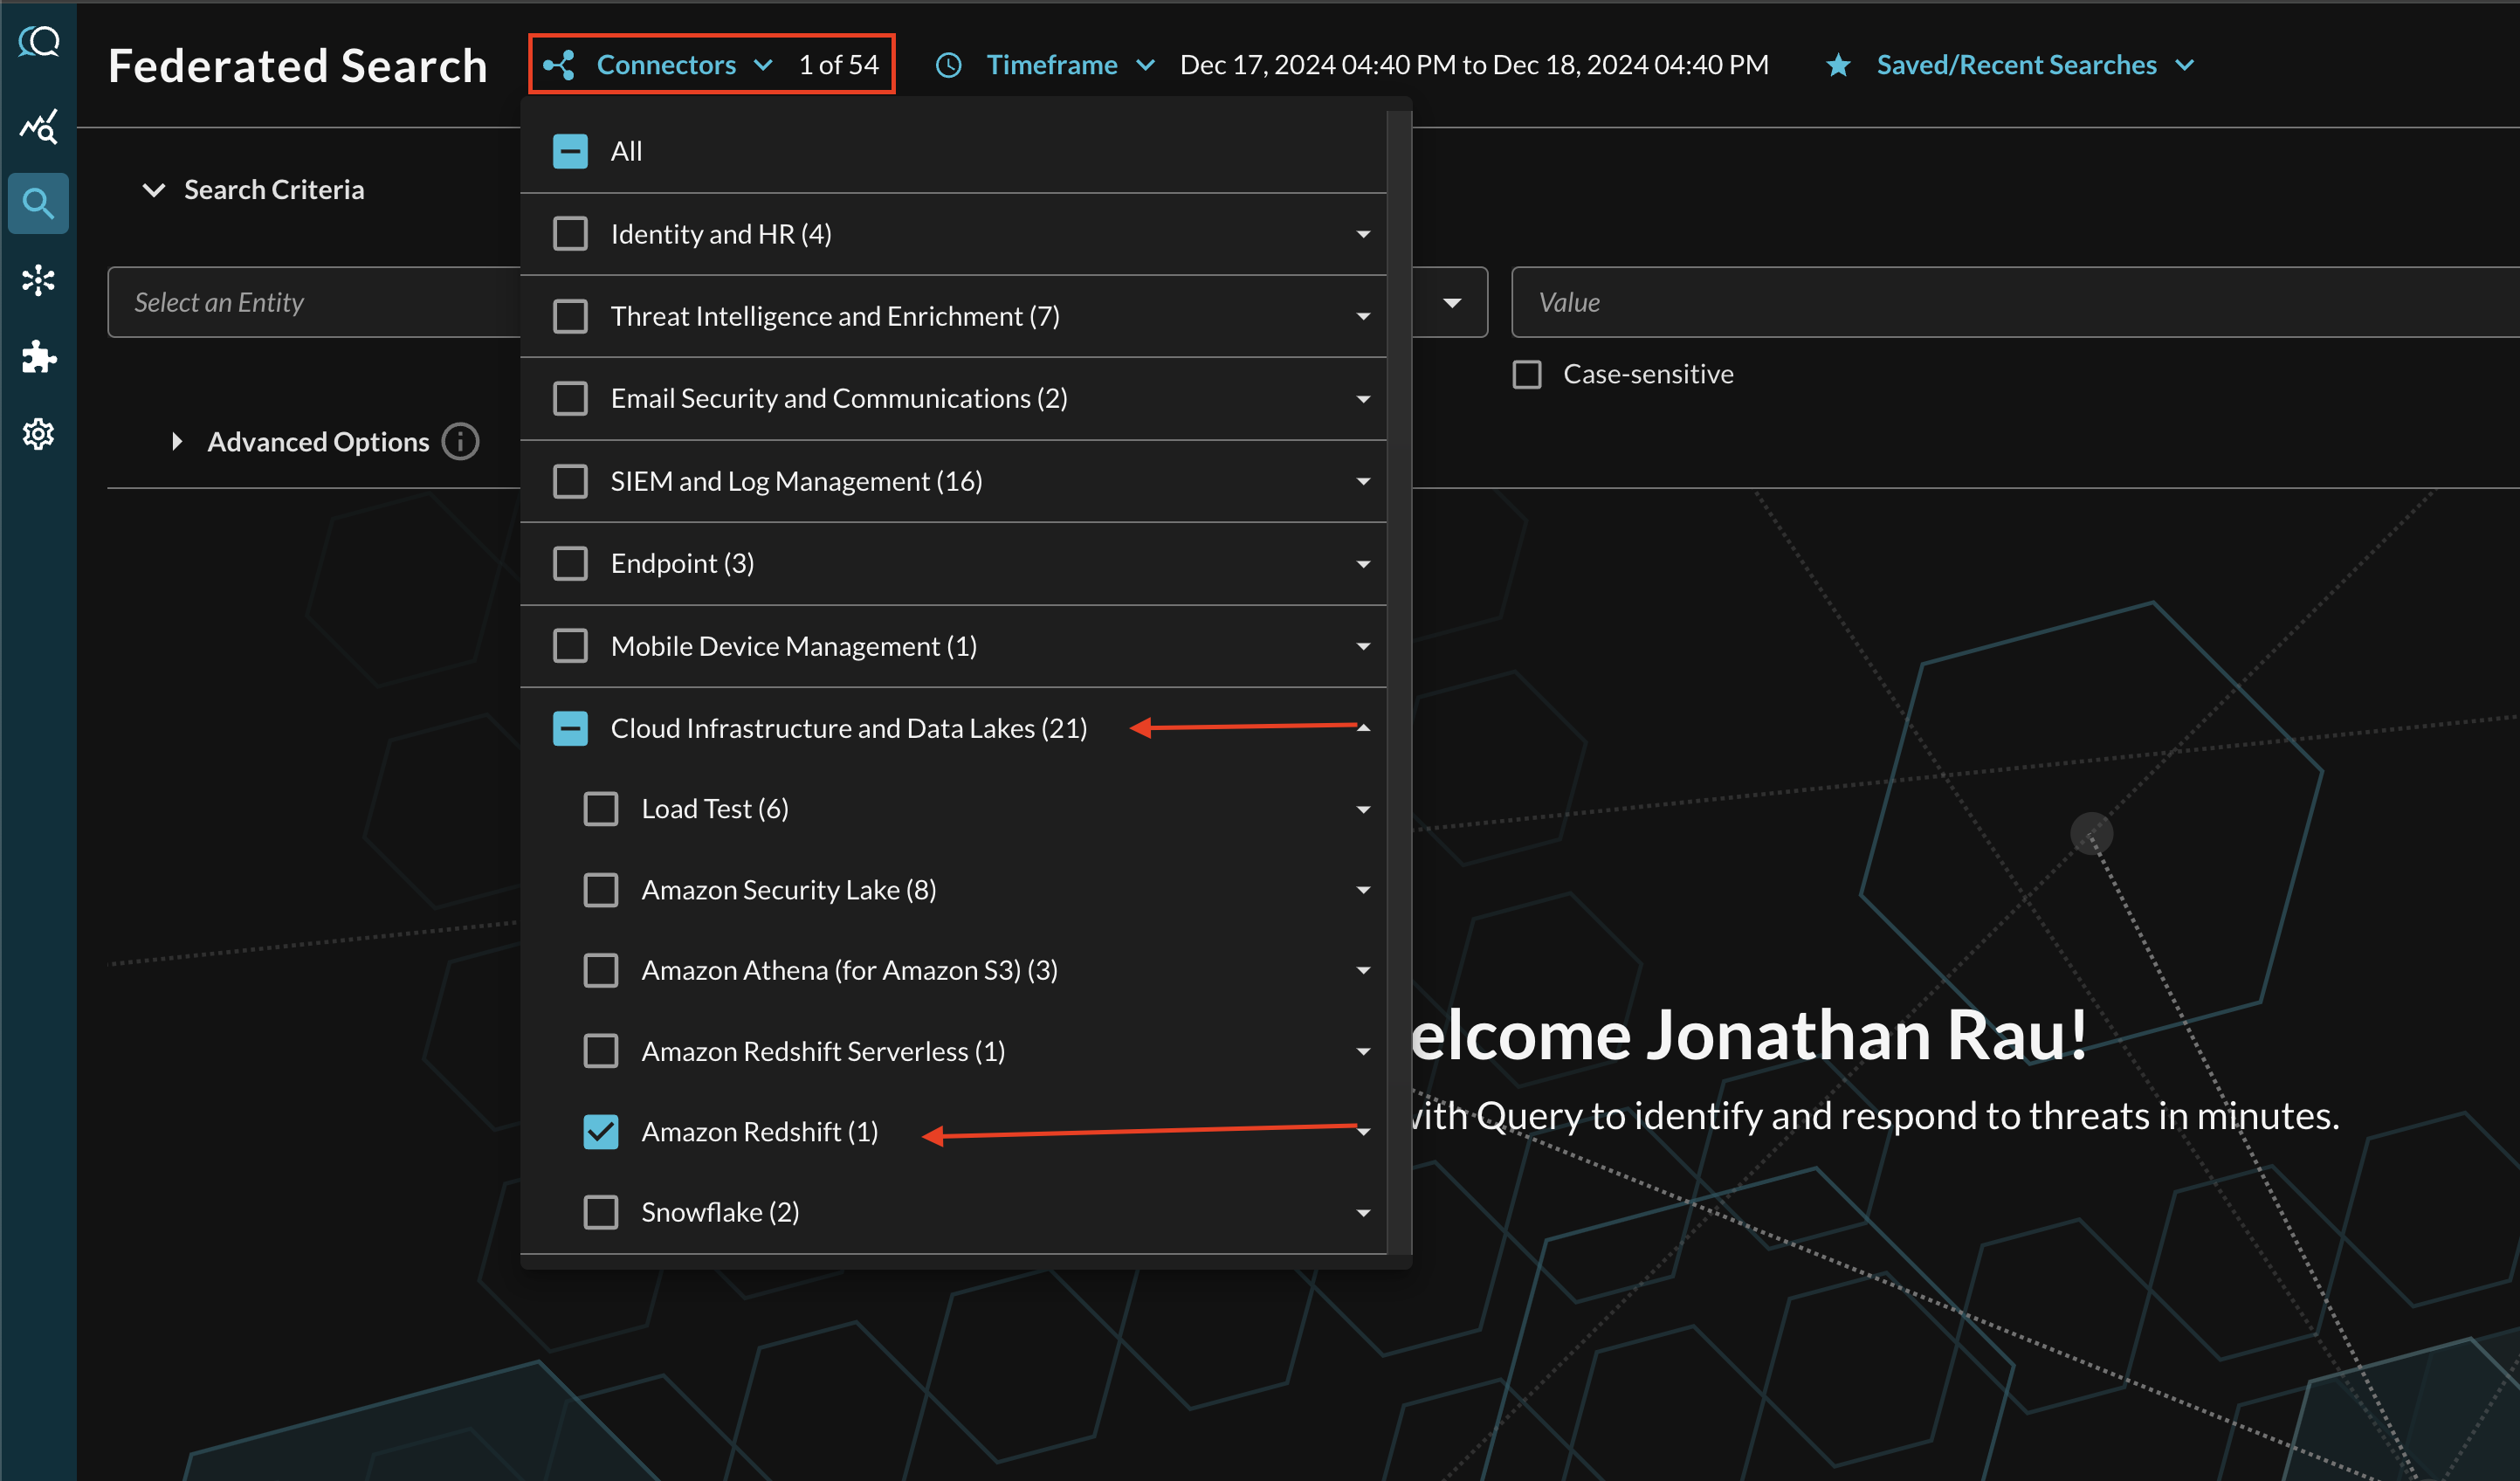Enable the Cloud Infrastructure and Data Lakes checkbox
Viewport: 2520px width, 1481px height.
click(571, 727)
